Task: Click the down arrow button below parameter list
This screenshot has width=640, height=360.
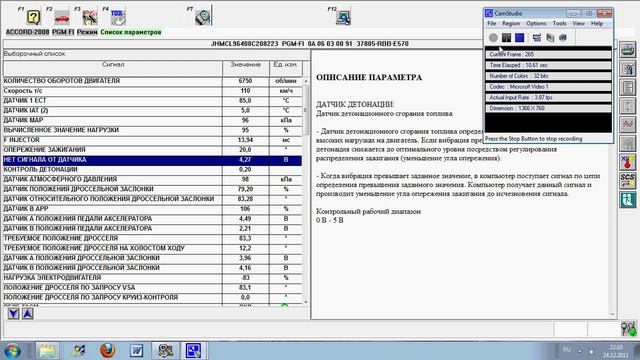Action: [13, 313]
